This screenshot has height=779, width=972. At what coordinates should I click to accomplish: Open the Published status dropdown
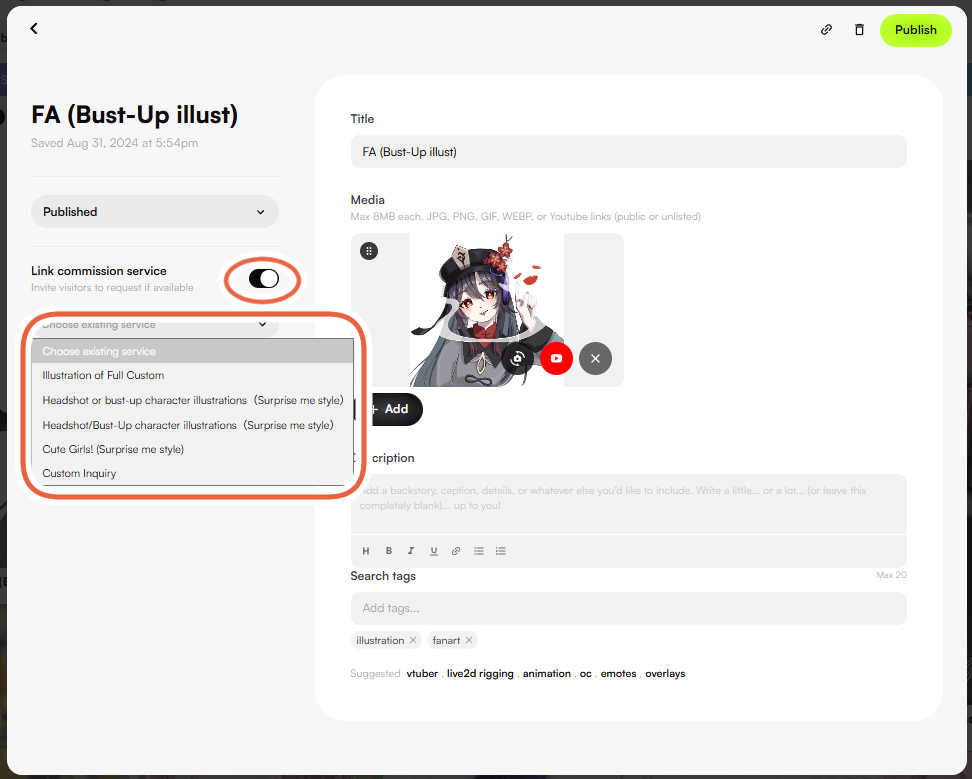[155, 212]
